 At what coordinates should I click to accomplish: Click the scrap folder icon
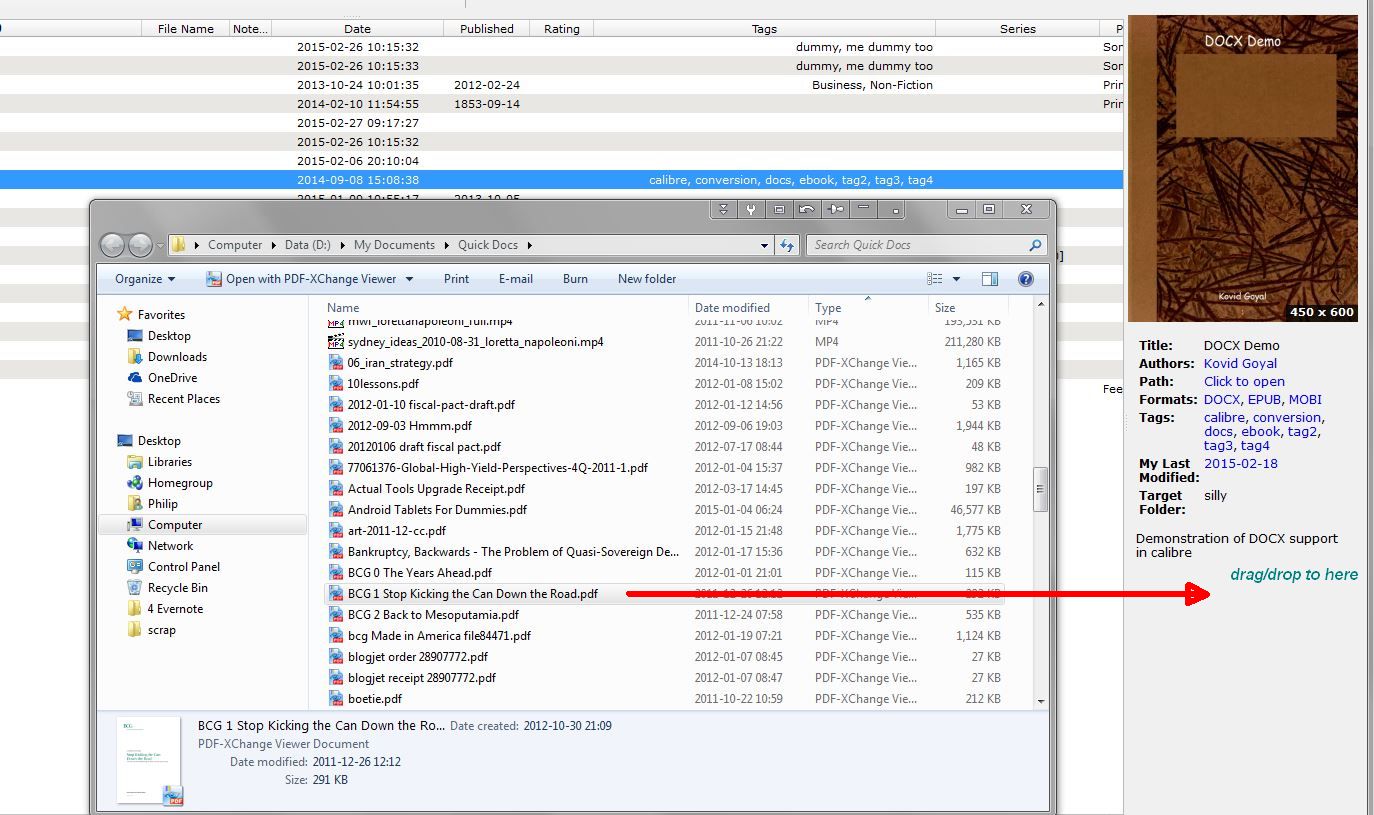135,630
